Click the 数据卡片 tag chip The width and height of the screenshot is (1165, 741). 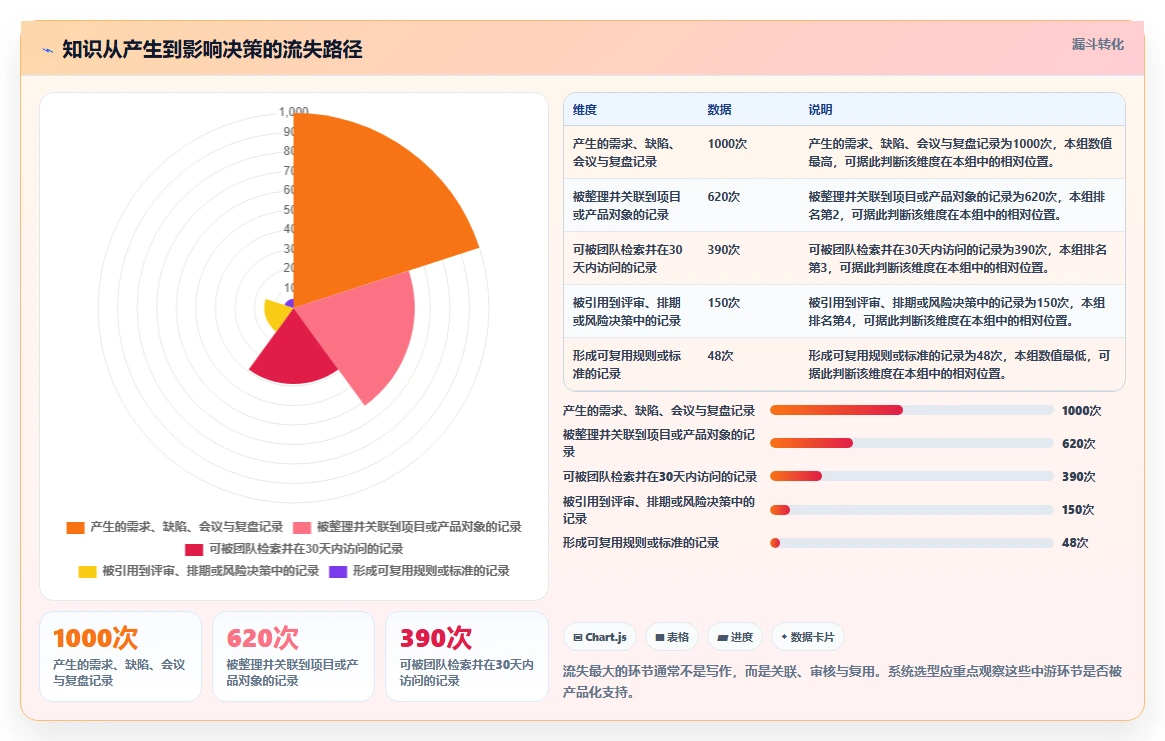click(808, 637)
